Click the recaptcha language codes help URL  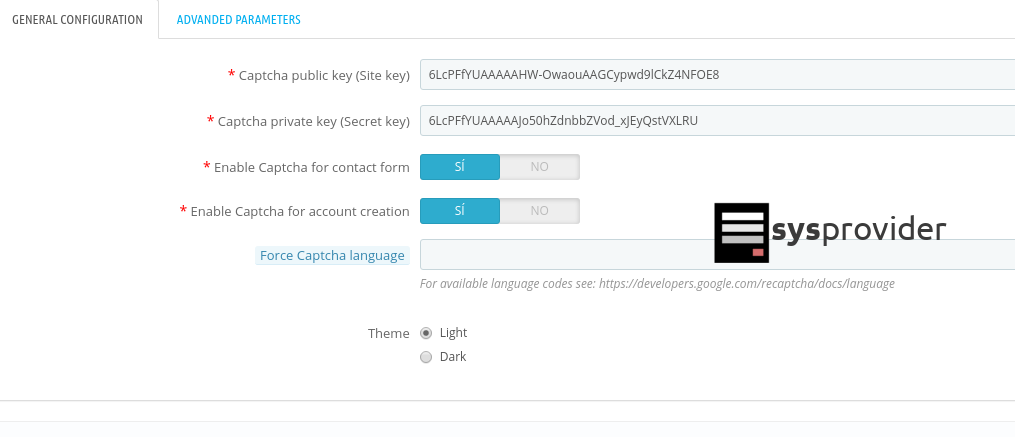pyautogui.click(x=746, y=284)
